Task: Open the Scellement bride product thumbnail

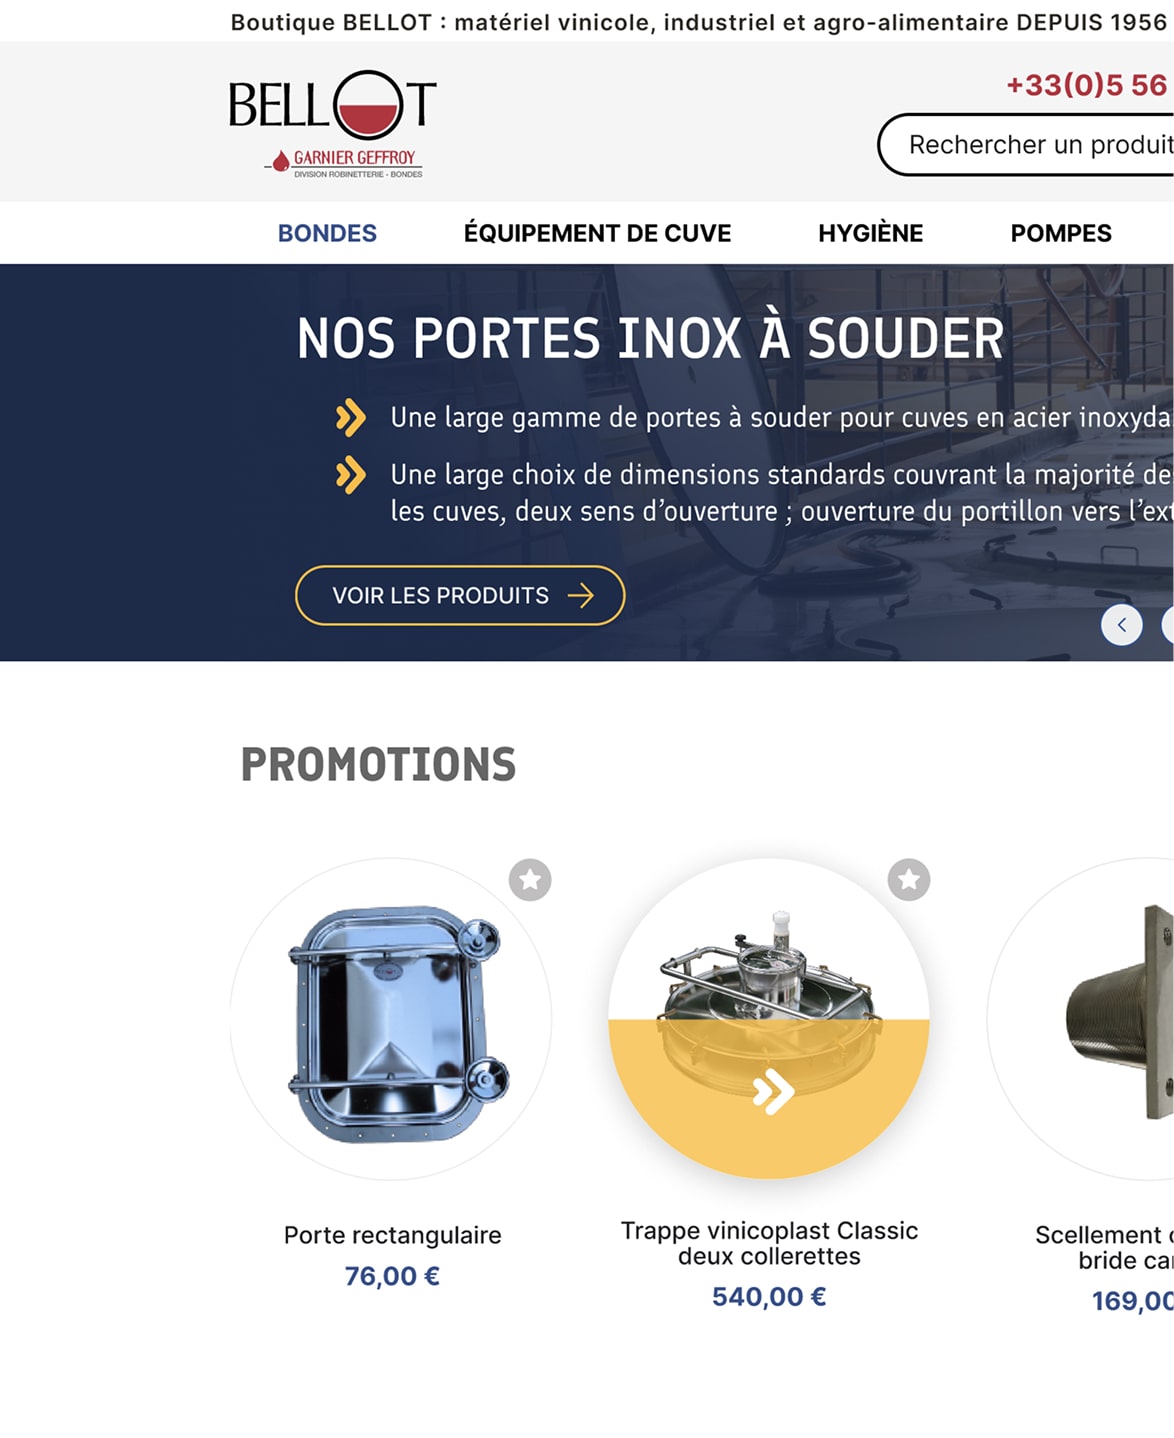Action: pos(1081,1019)
